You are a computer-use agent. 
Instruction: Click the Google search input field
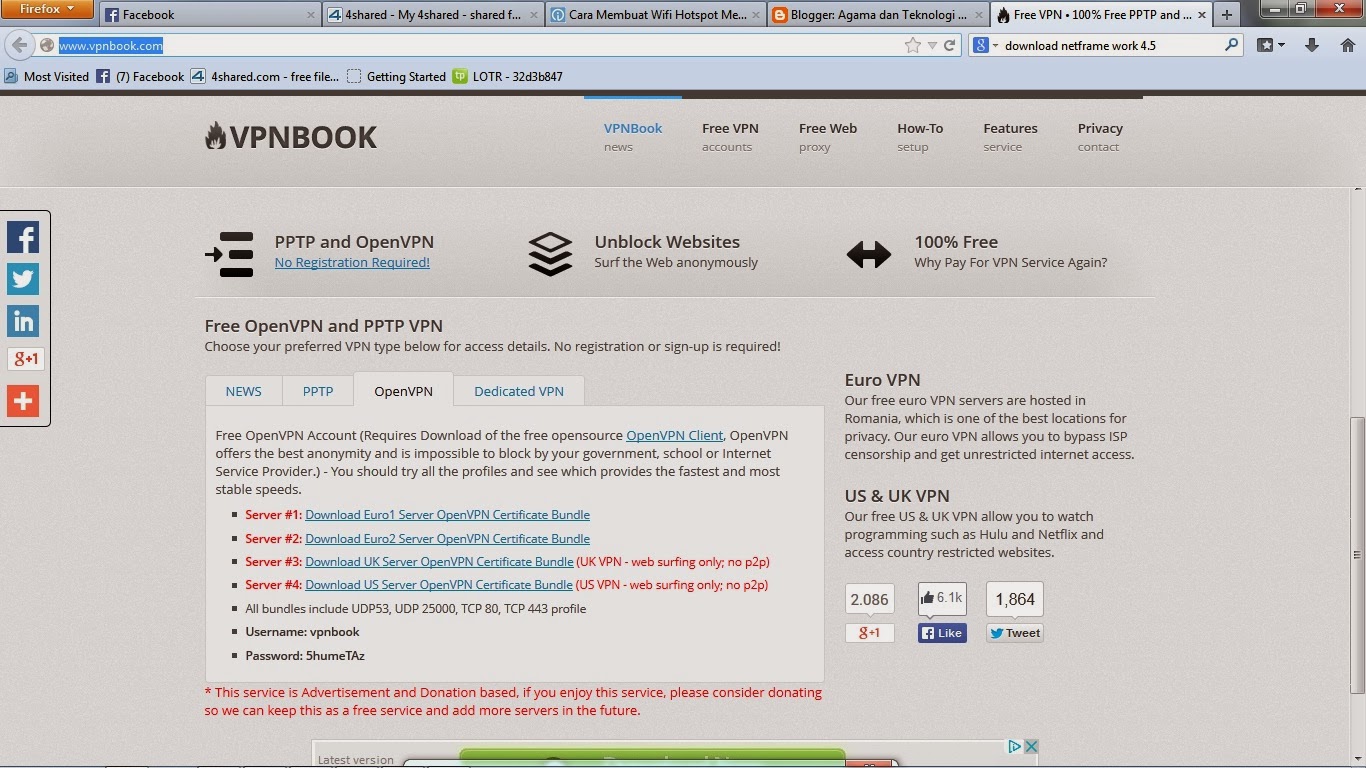[x=1110, y=45]
